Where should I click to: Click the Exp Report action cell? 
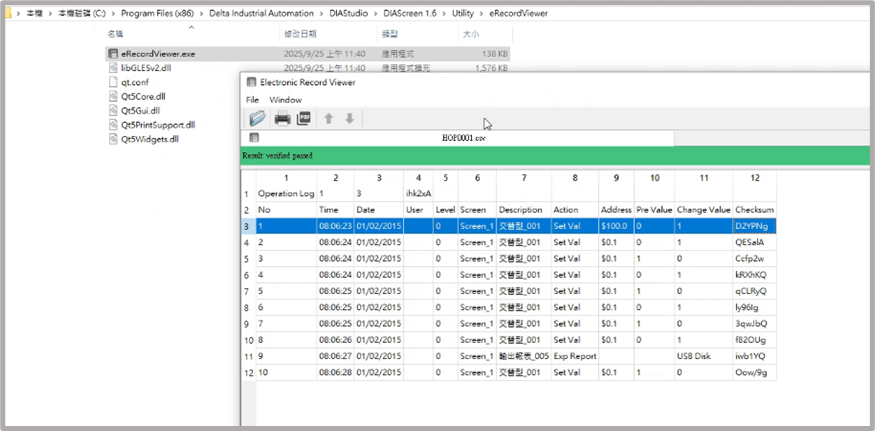(x=574, y=355)
